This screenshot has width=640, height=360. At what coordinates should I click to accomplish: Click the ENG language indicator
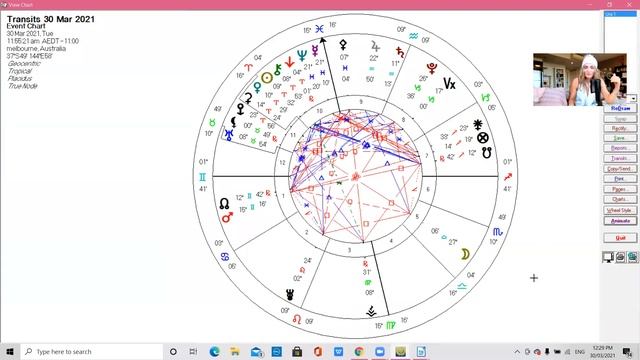[x=580, y=351]
